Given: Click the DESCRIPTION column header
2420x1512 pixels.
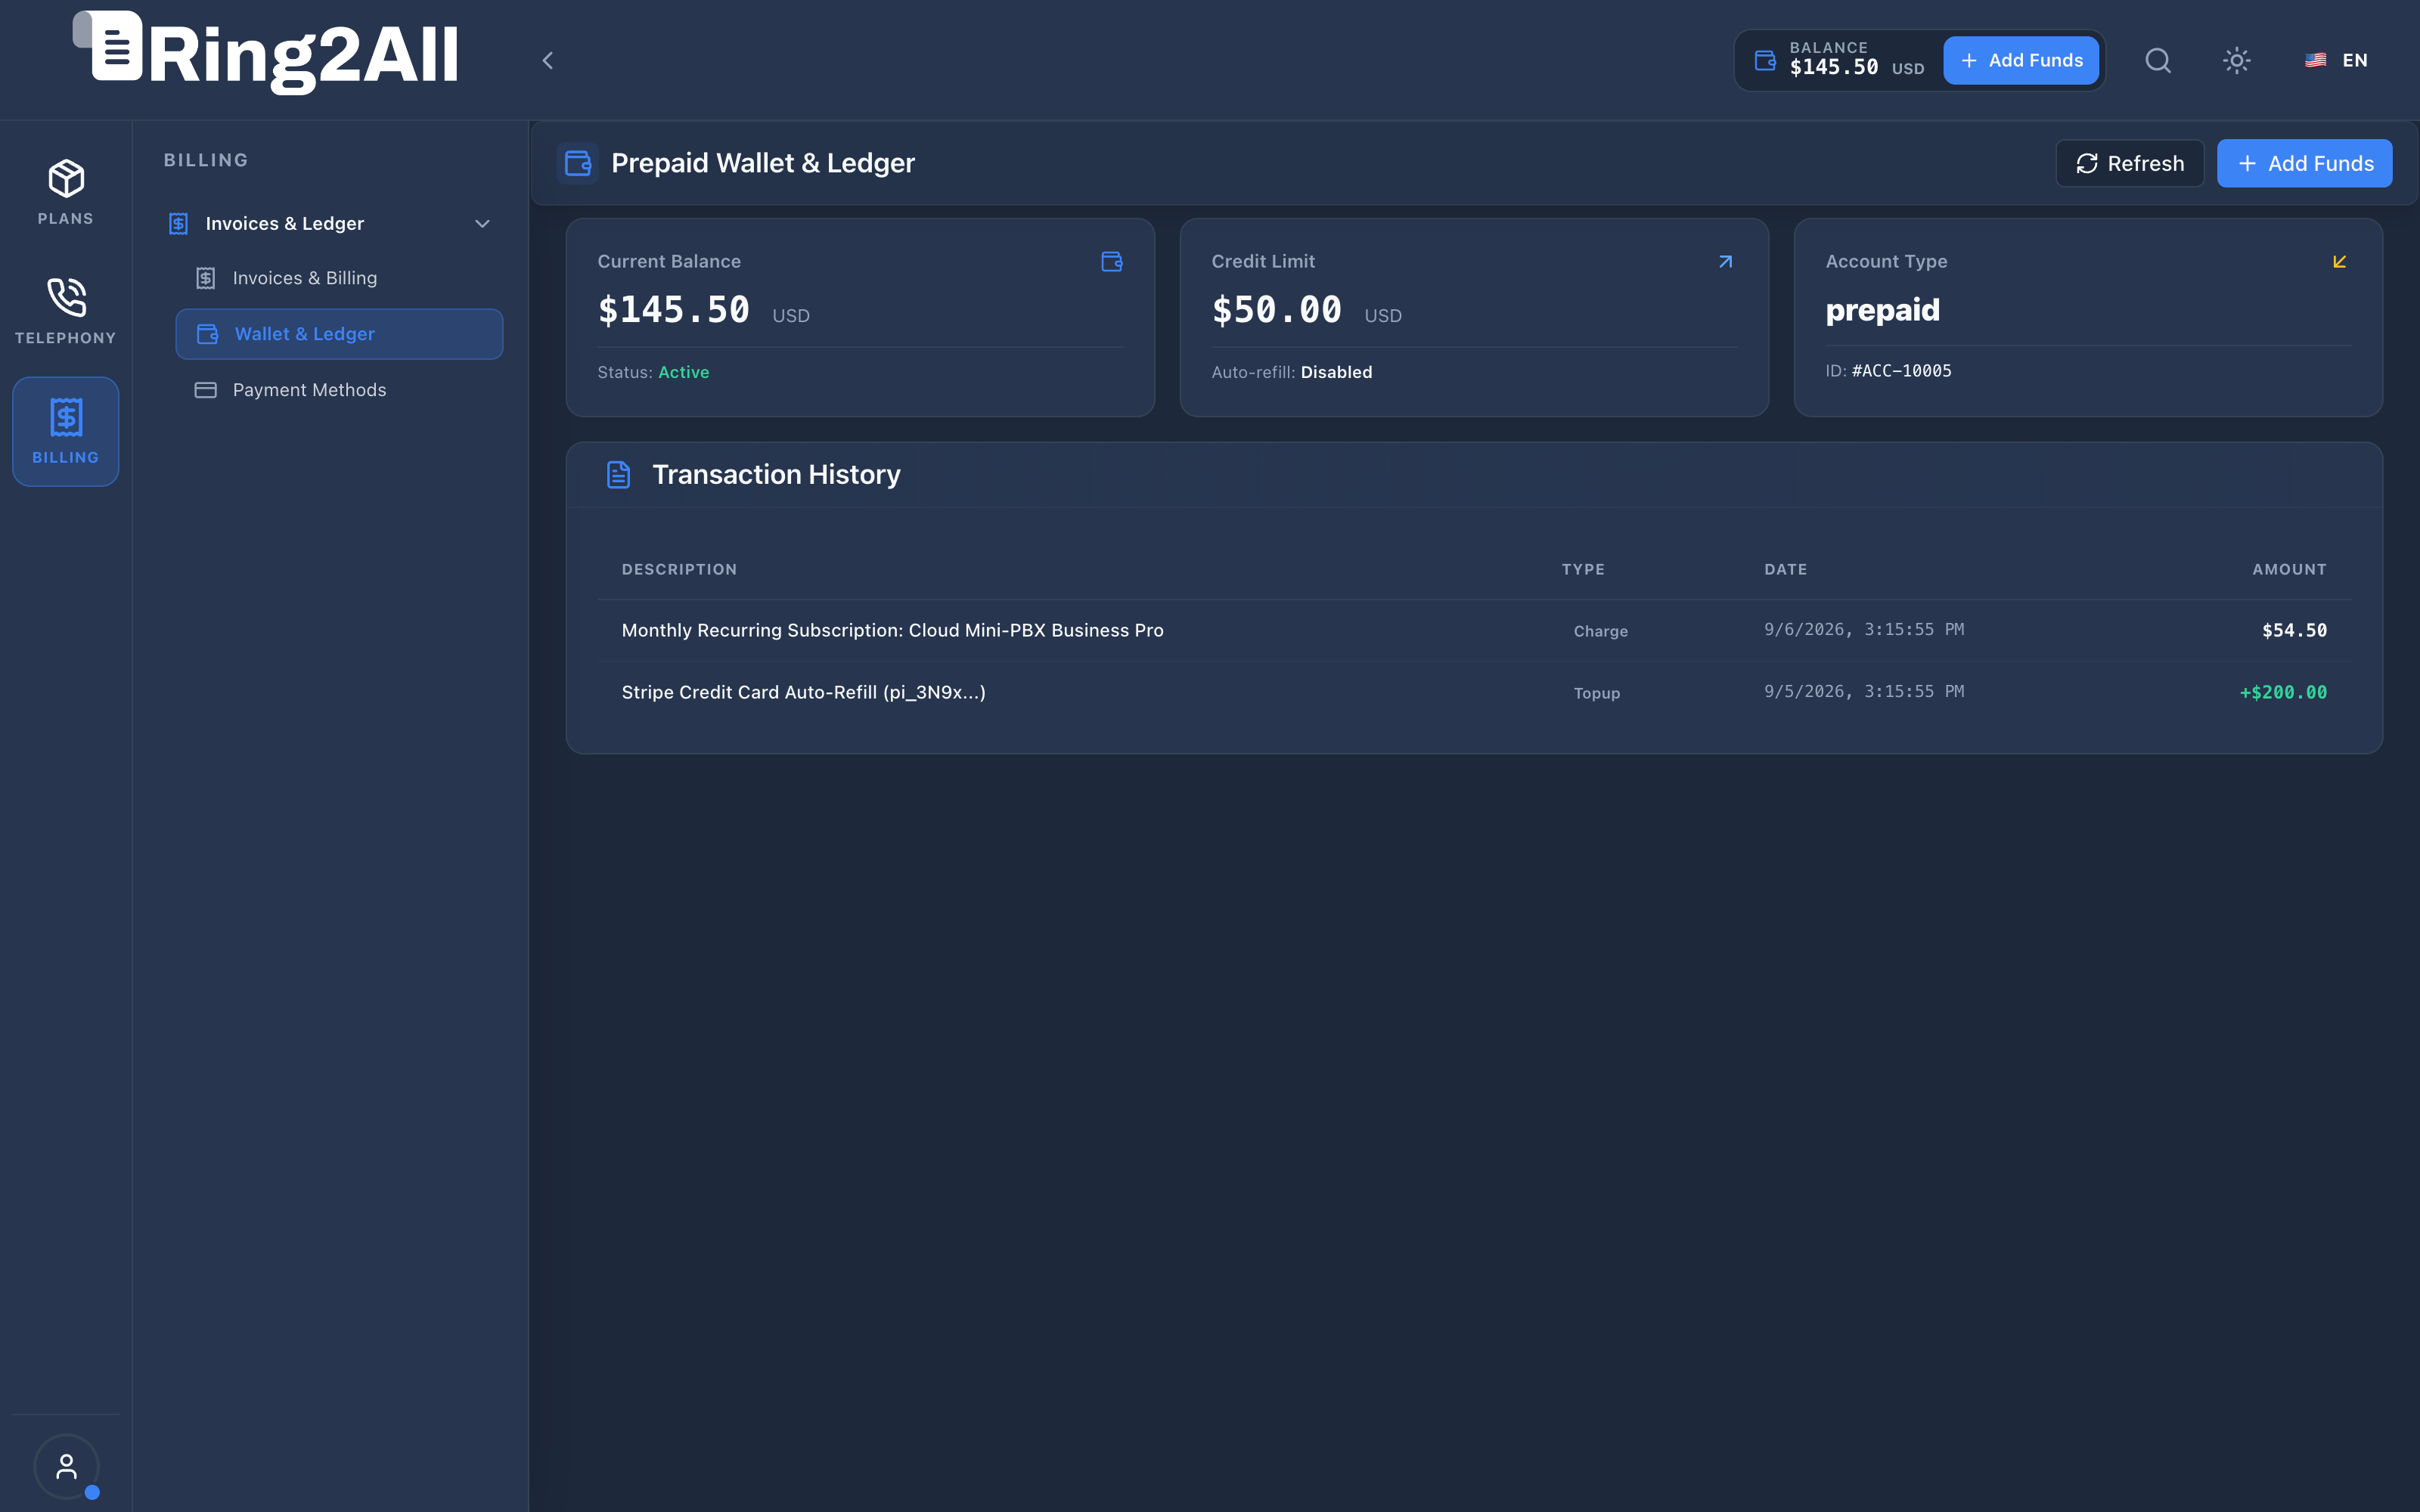Looking at the screenshot, I should (679, 570).
